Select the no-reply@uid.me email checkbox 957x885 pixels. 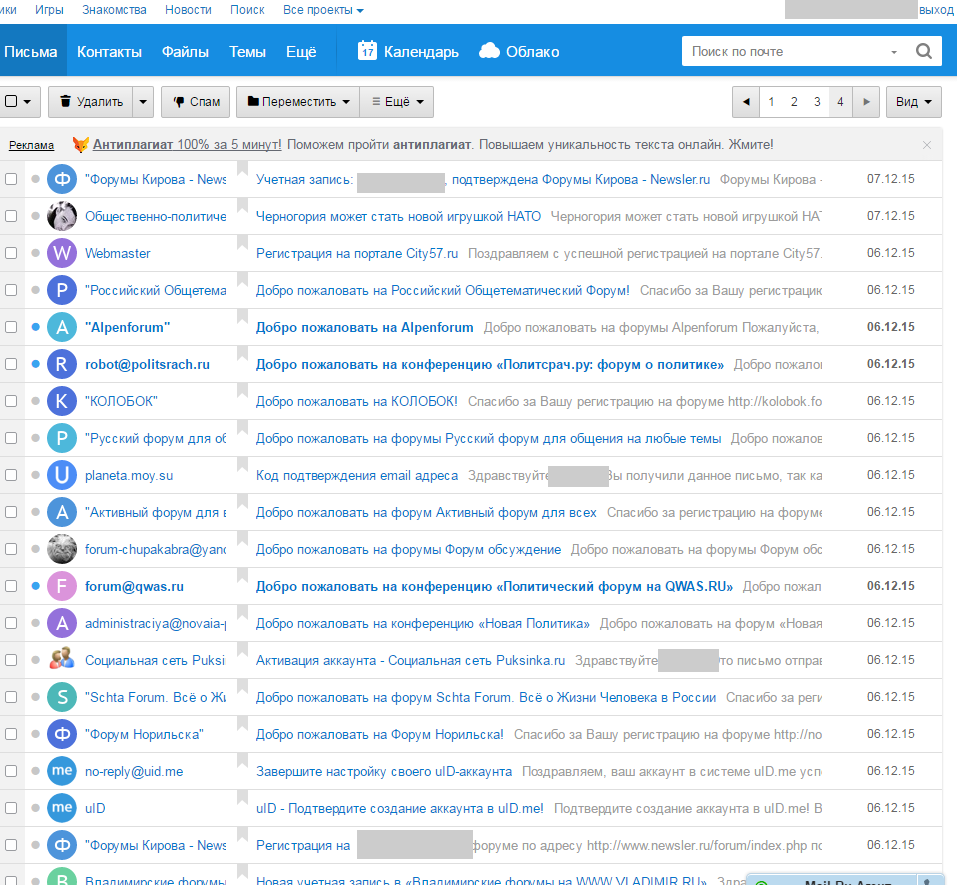(11, 771)
